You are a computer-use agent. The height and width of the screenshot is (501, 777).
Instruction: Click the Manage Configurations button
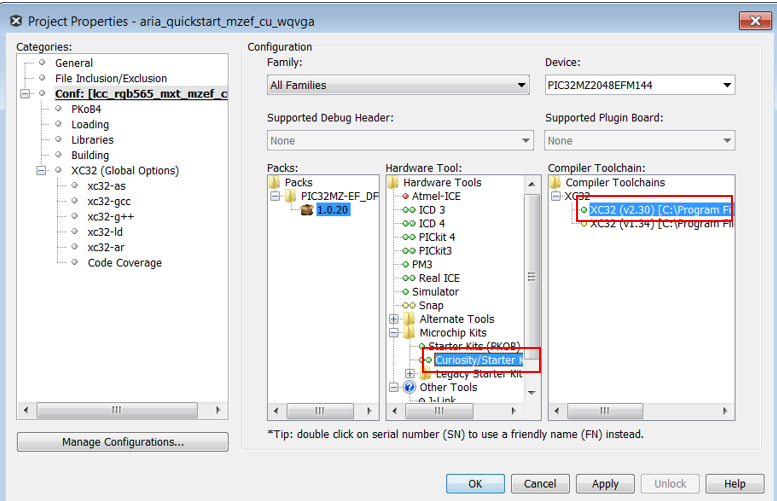tap(123, 442)
